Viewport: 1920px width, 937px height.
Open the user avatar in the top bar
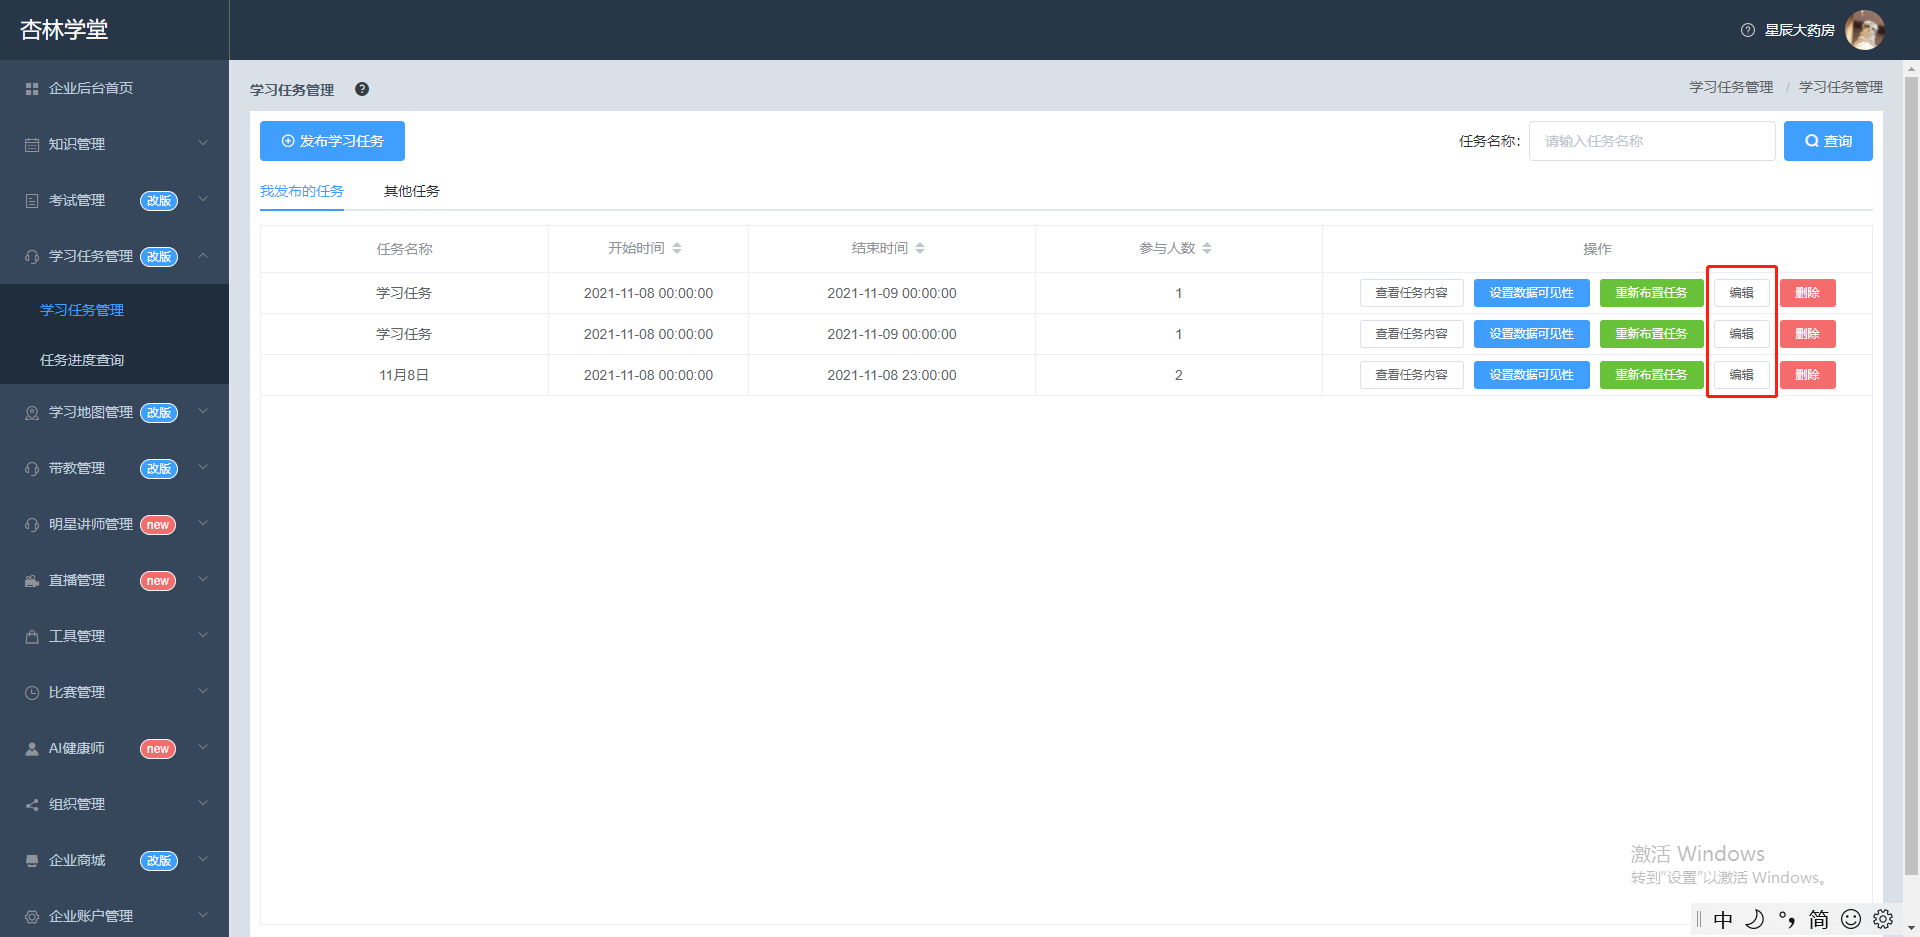(x=1864, y=30)
